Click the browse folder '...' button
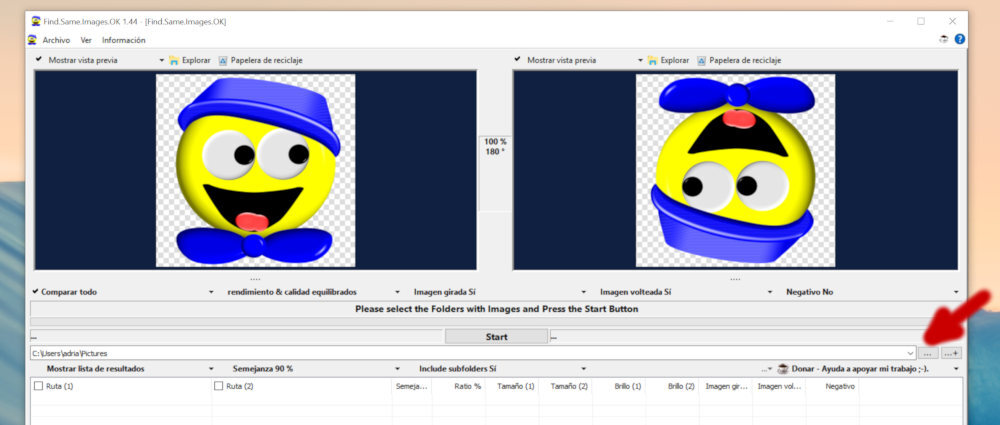The image size is (1000, 425). click(x=927, y=353)
